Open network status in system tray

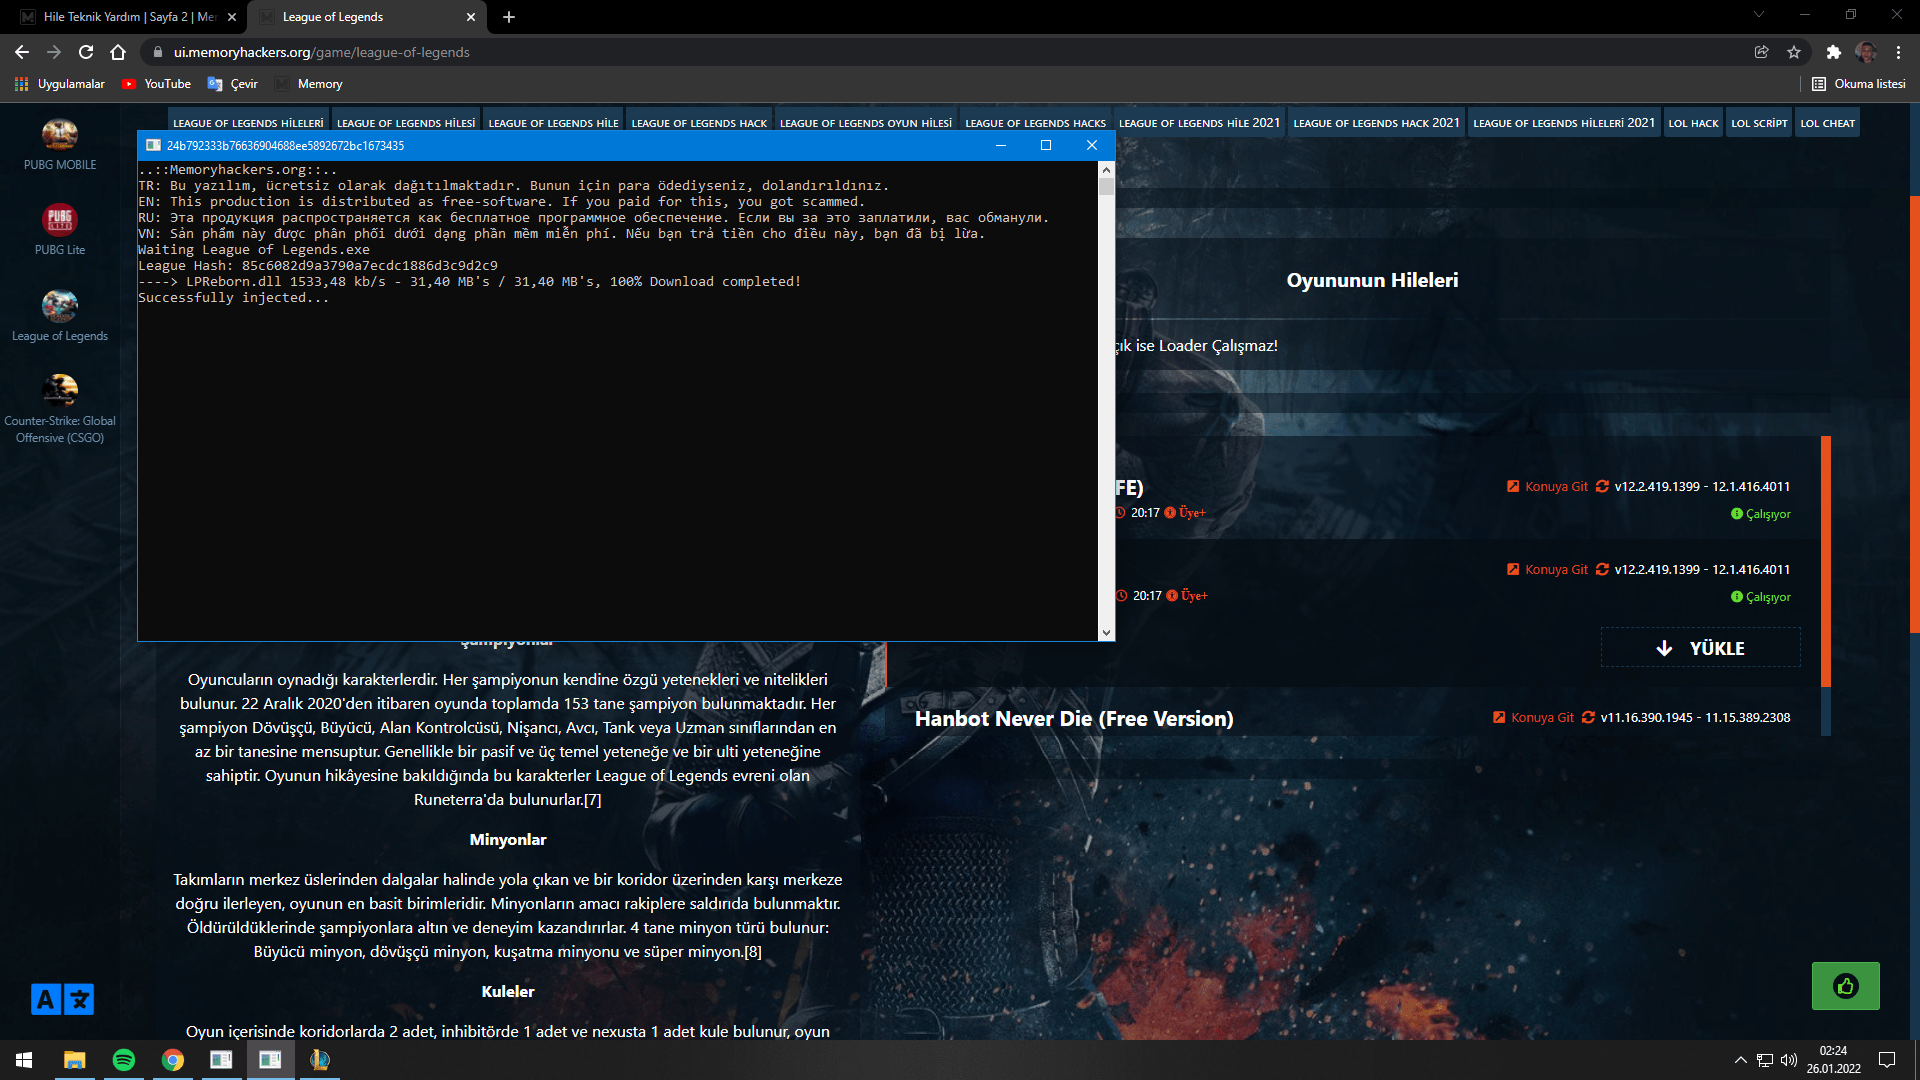pos(1765,1060)
